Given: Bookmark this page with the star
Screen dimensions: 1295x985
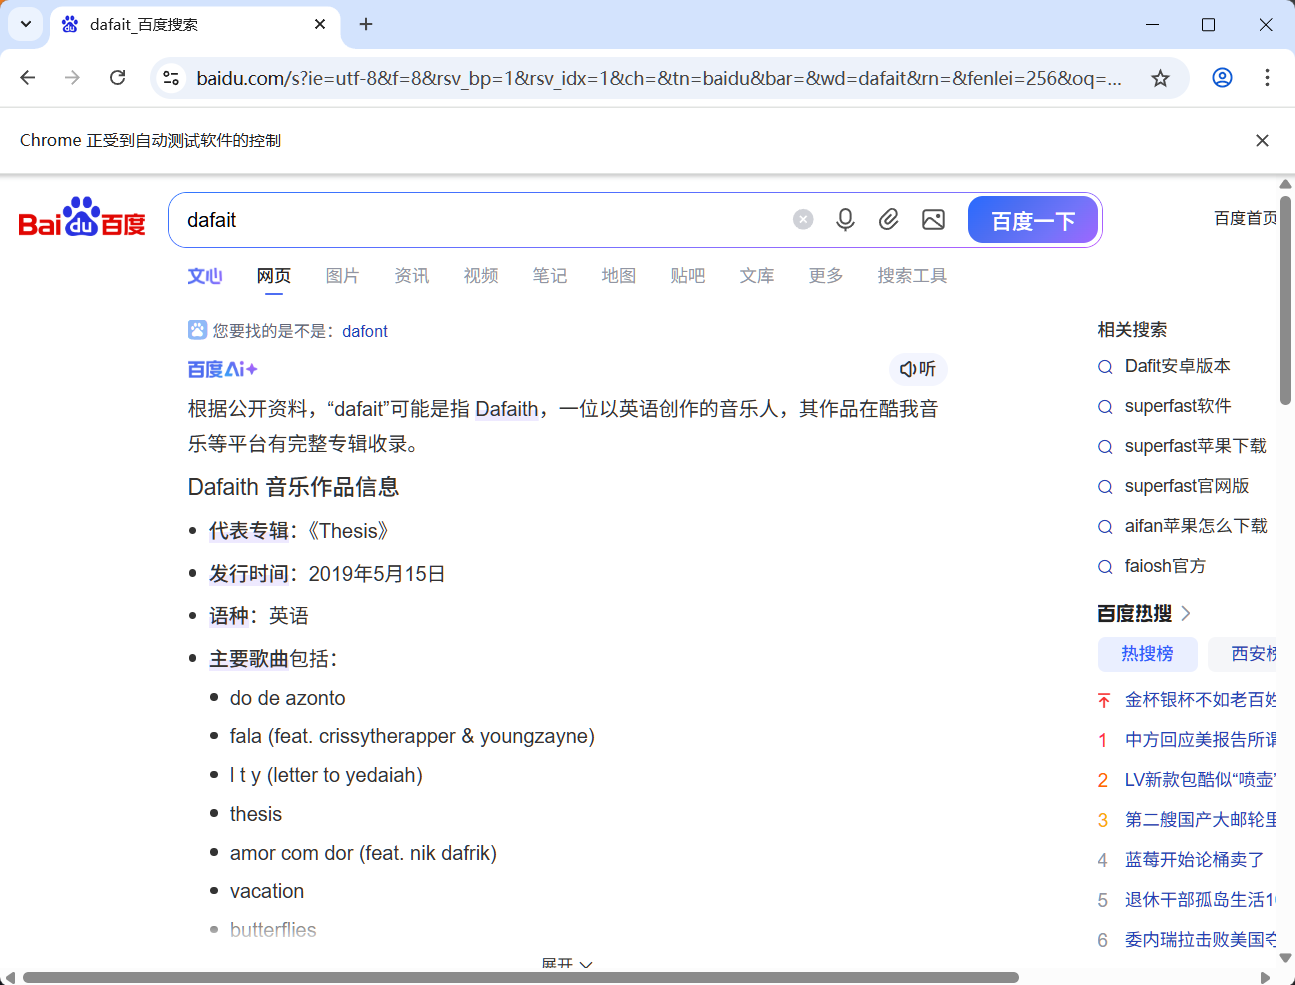Looking at the screenshot, I should click(x=1160, y=78).
